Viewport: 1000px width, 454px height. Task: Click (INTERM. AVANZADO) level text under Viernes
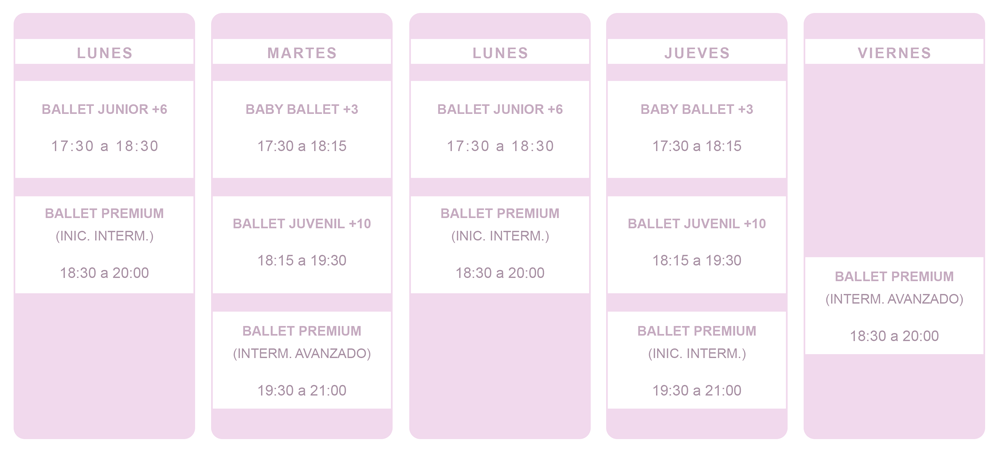(x=894, y=299)
